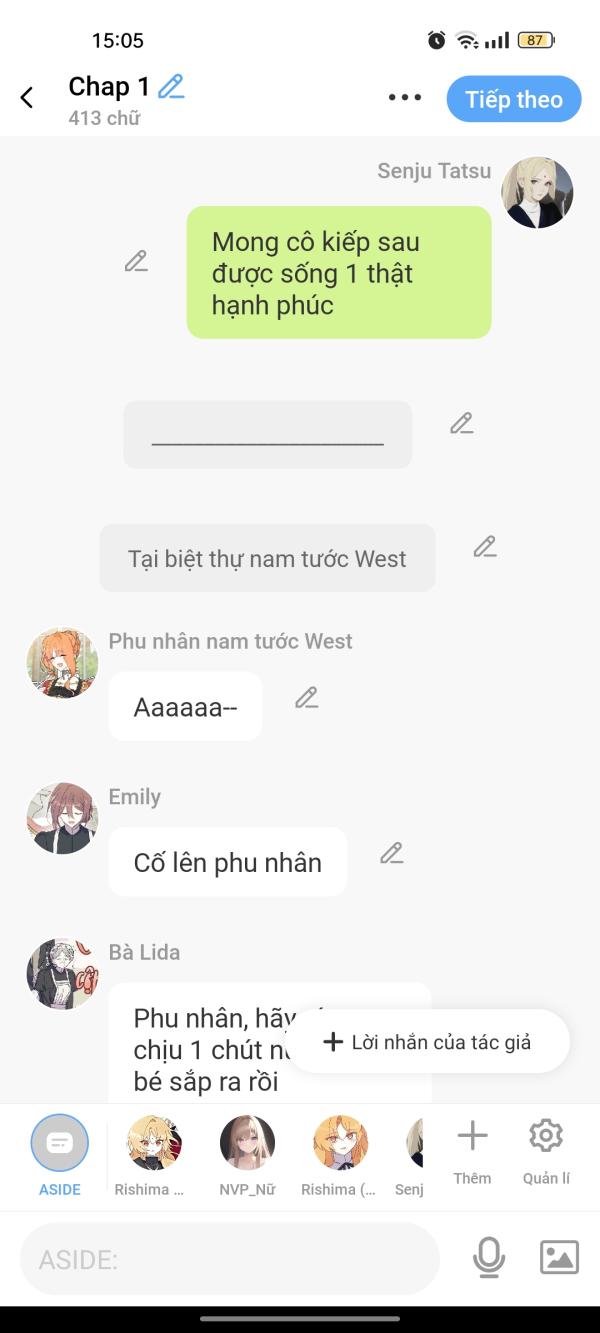Viewport: 600px width, 1333px height.
Task: Choose the NVP_Nữ character avatar
Action: pyautogui.click(x=247, y=1155)
